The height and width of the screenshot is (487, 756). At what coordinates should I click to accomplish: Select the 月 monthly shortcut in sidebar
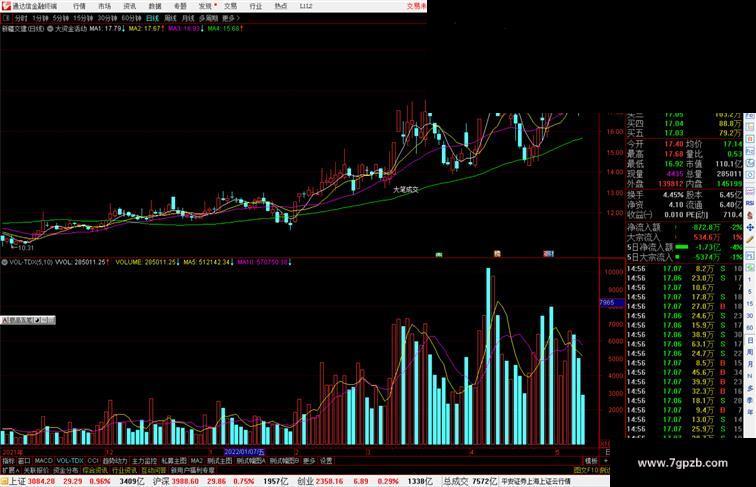(750, 364)
